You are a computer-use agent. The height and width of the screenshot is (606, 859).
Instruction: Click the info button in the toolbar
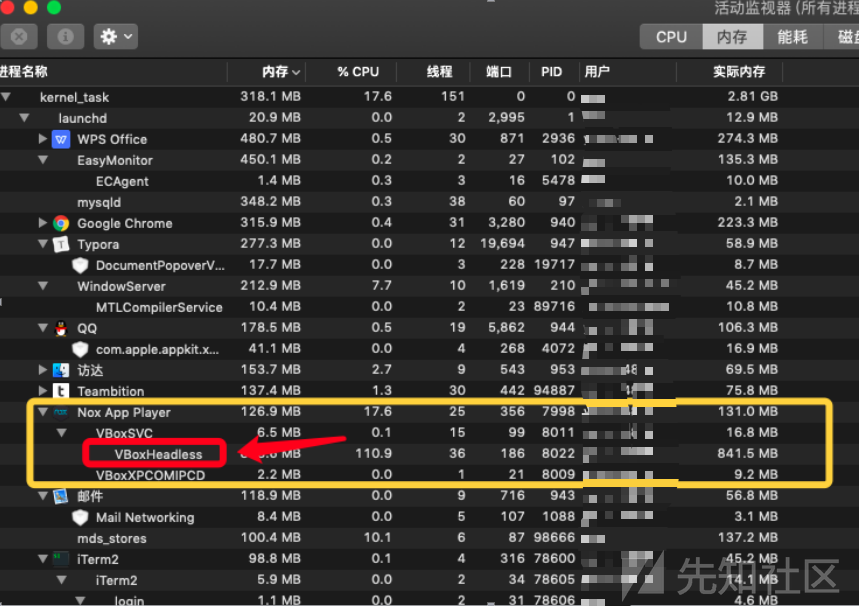[x=65, y=37]
